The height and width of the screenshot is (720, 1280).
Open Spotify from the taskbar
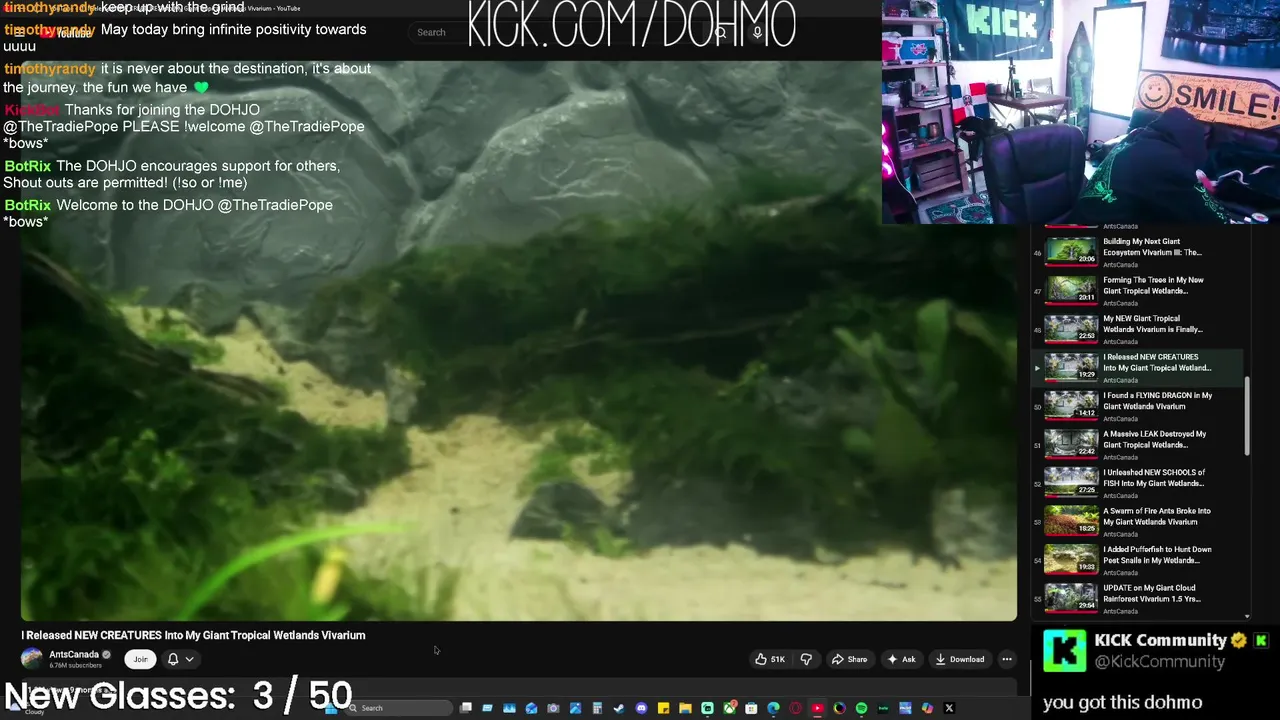(x=861, y=708)
